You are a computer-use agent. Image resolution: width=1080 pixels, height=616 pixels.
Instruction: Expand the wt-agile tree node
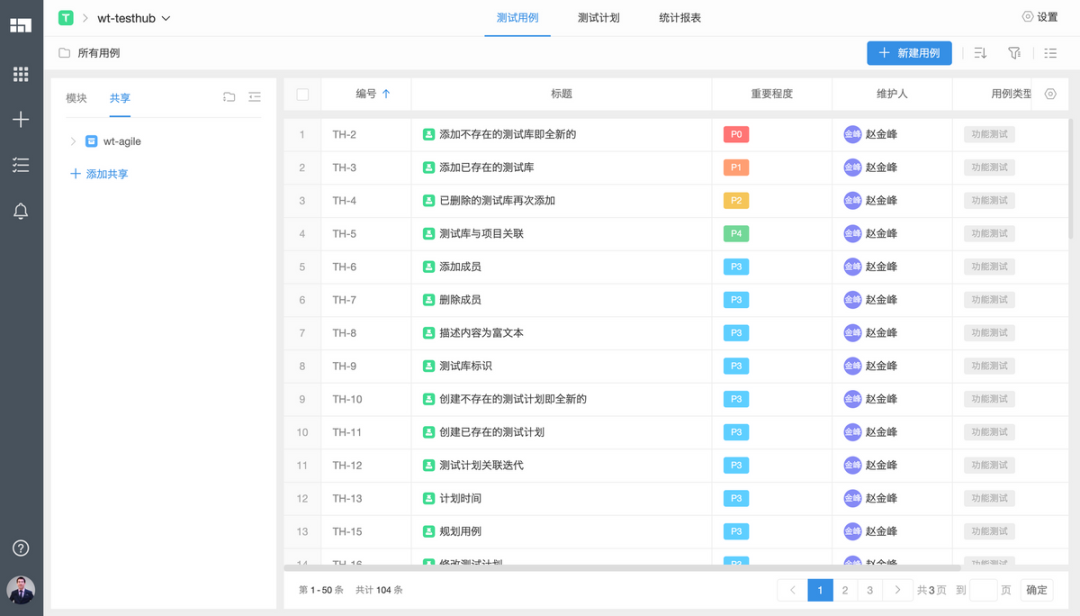[73, 141]
